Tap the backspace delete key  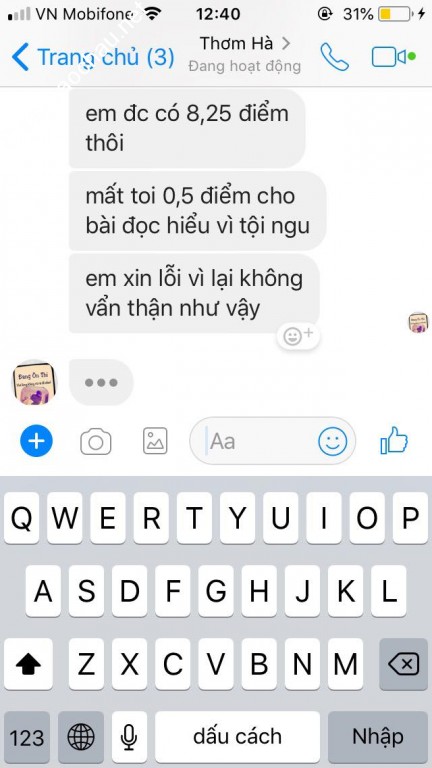point(403,665)
